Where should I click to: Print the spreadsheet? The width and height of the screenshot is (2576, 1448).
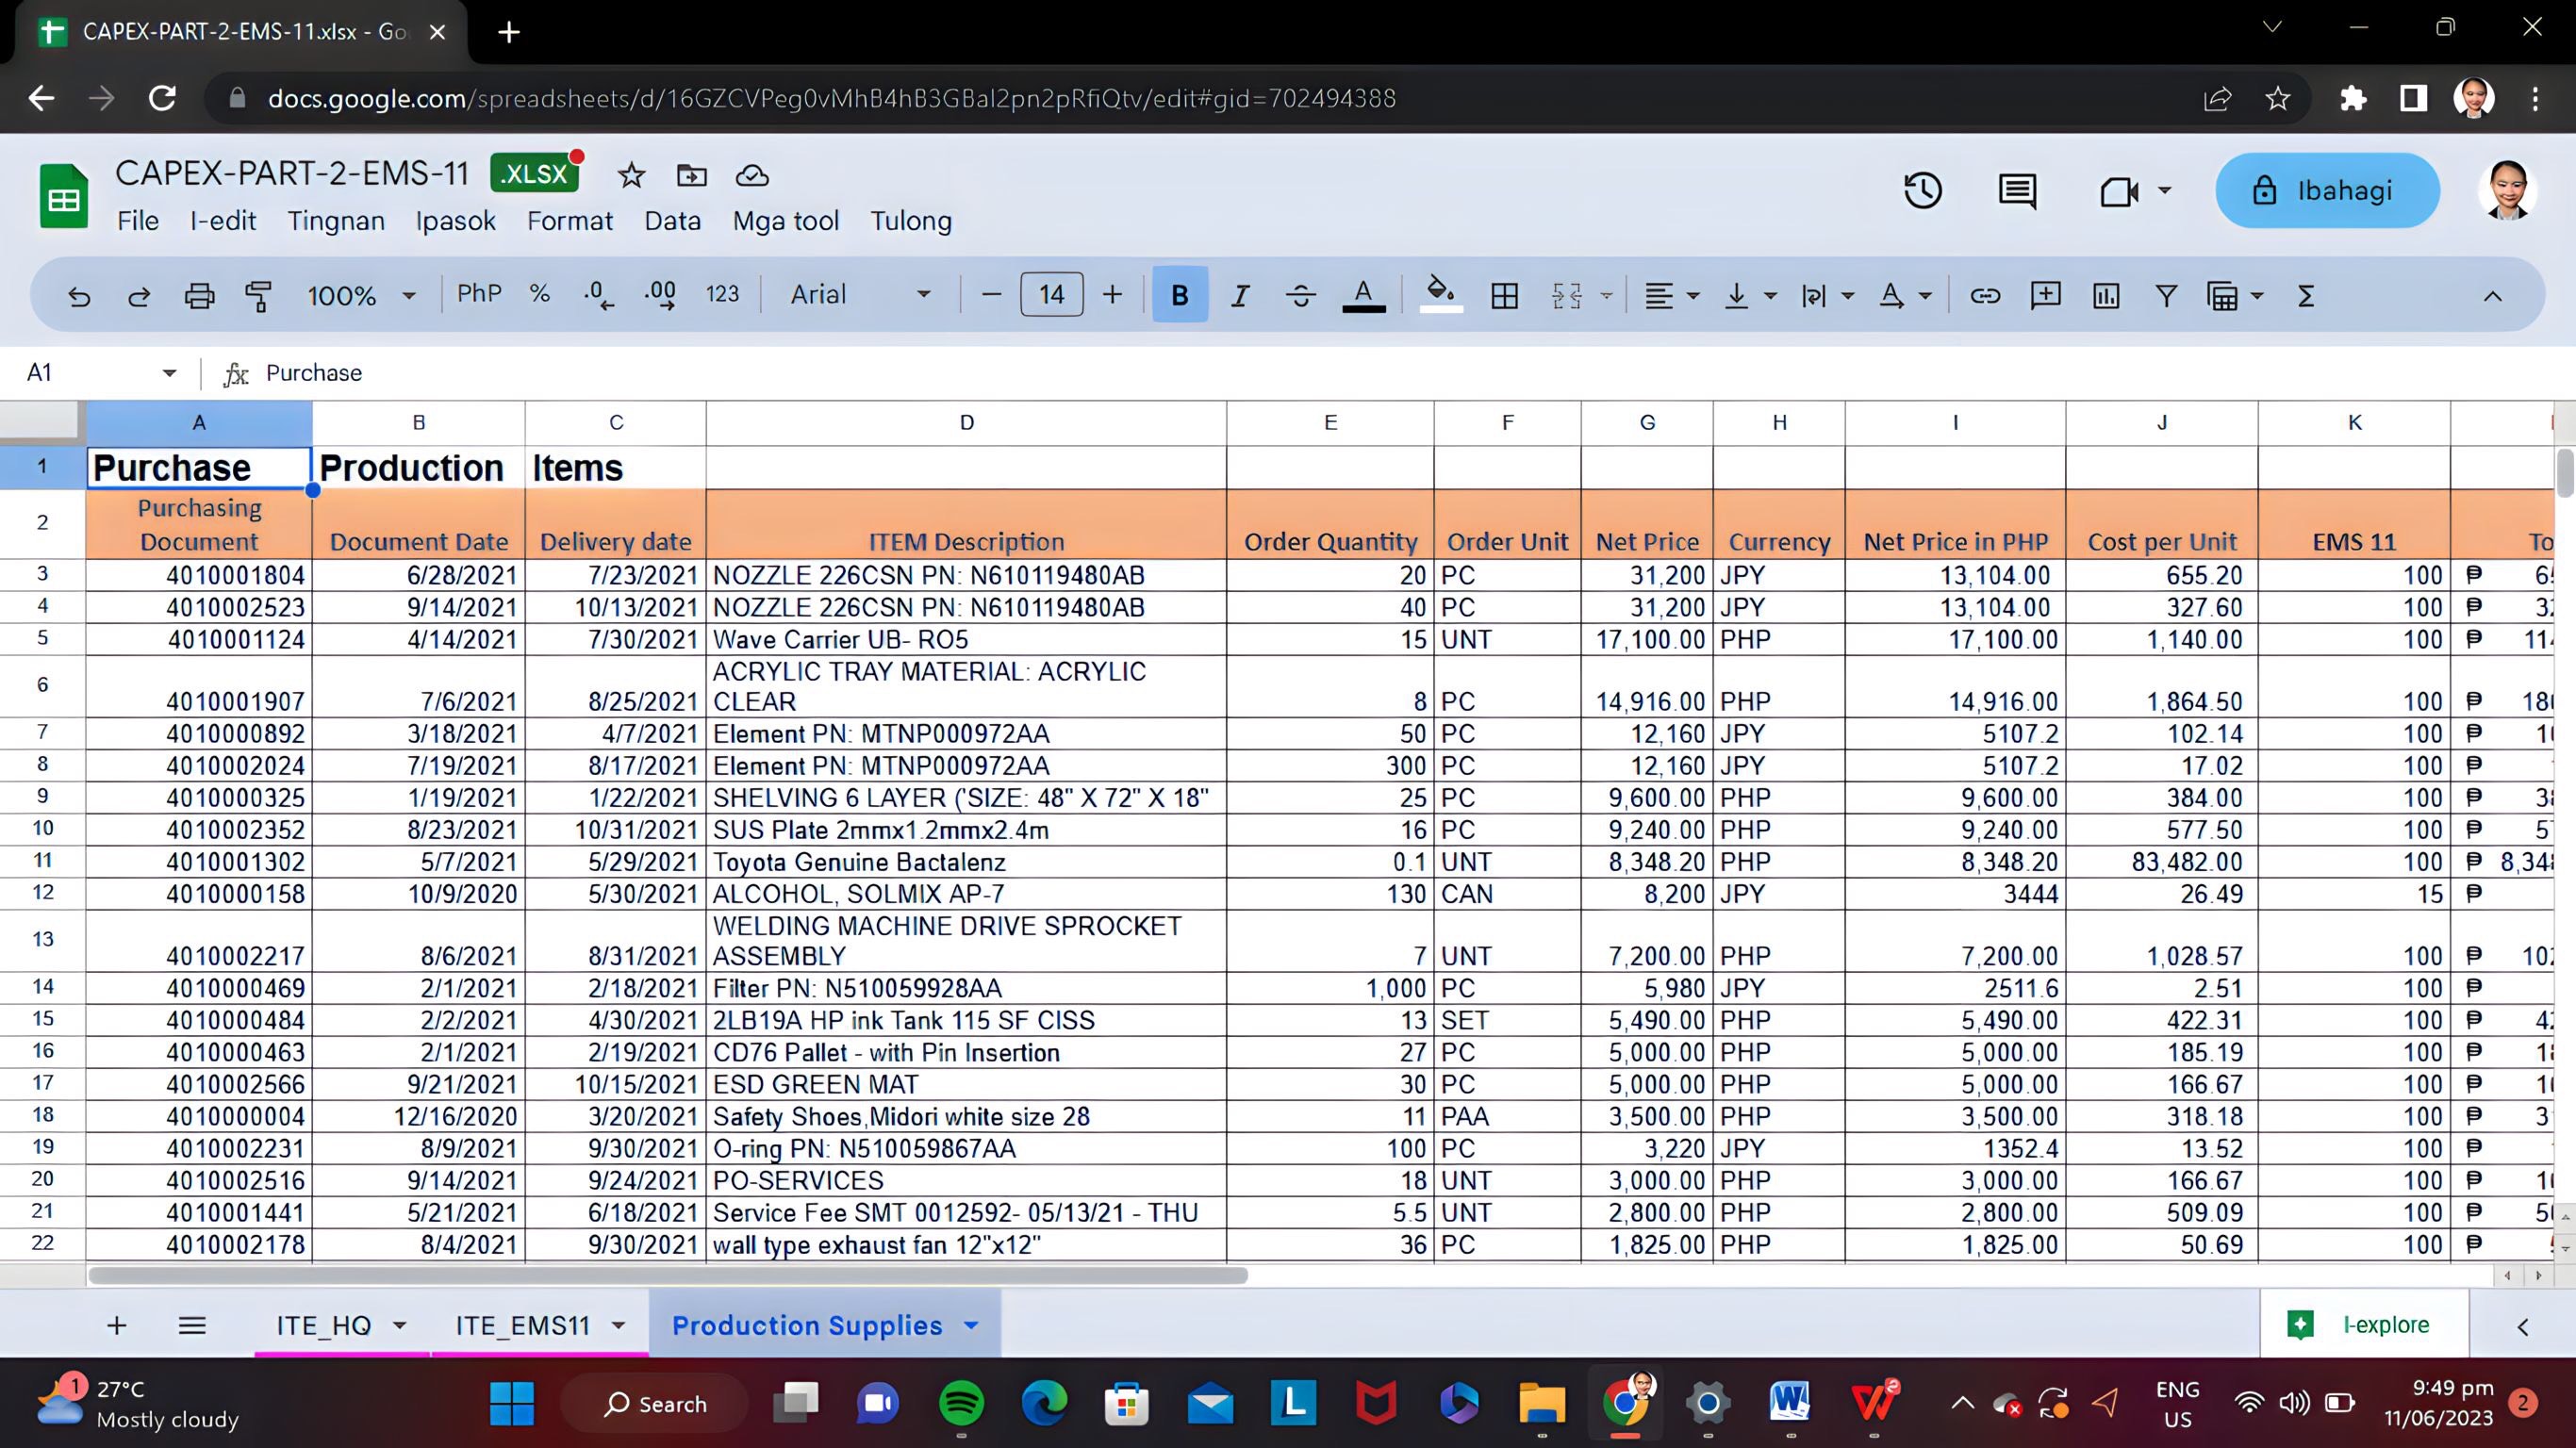click(199, 295)
